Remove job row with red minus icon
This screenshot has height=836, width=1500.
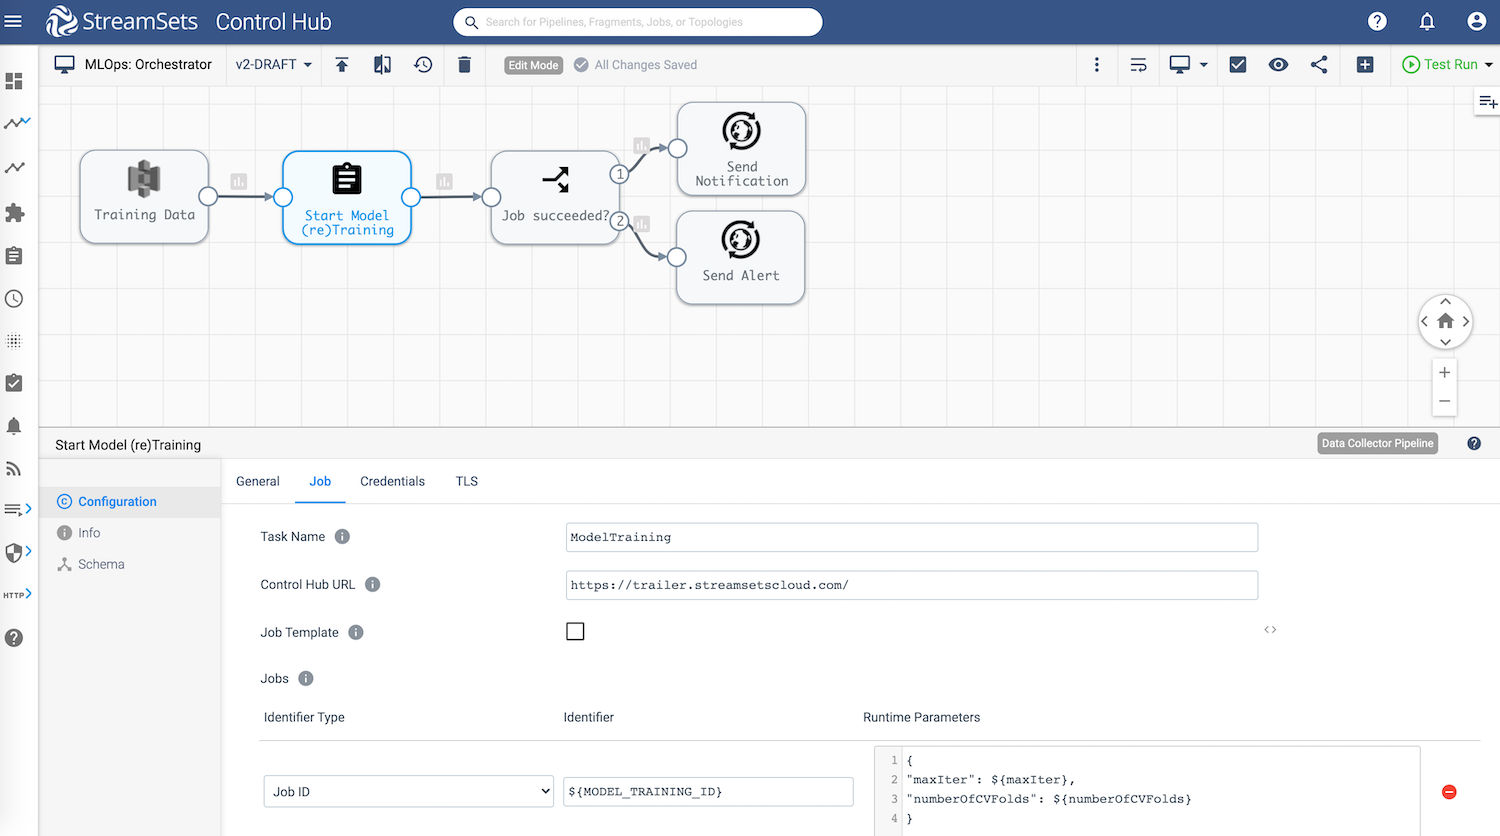(x=1449, y=792)
